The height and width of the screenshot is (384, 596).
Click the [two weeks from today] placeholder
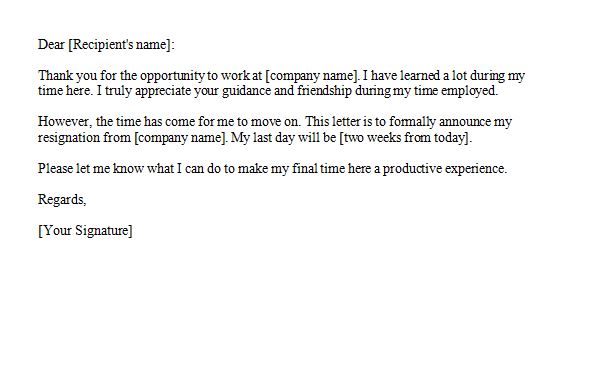pyautogui.click(x=404, y=137)
